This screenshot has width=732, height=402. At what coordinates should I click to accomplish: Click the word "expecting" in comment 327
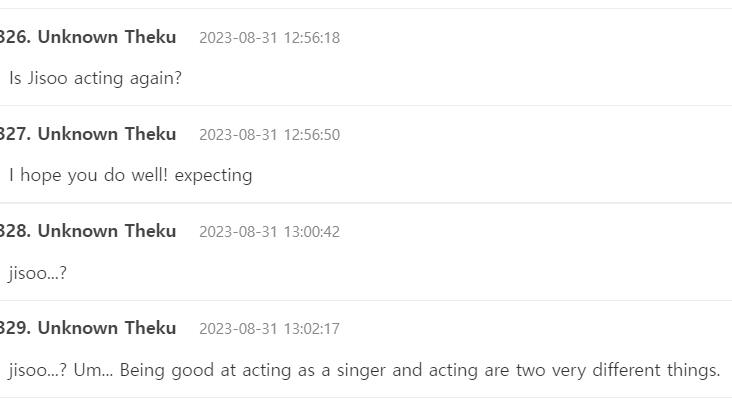(x=213, y=175)
